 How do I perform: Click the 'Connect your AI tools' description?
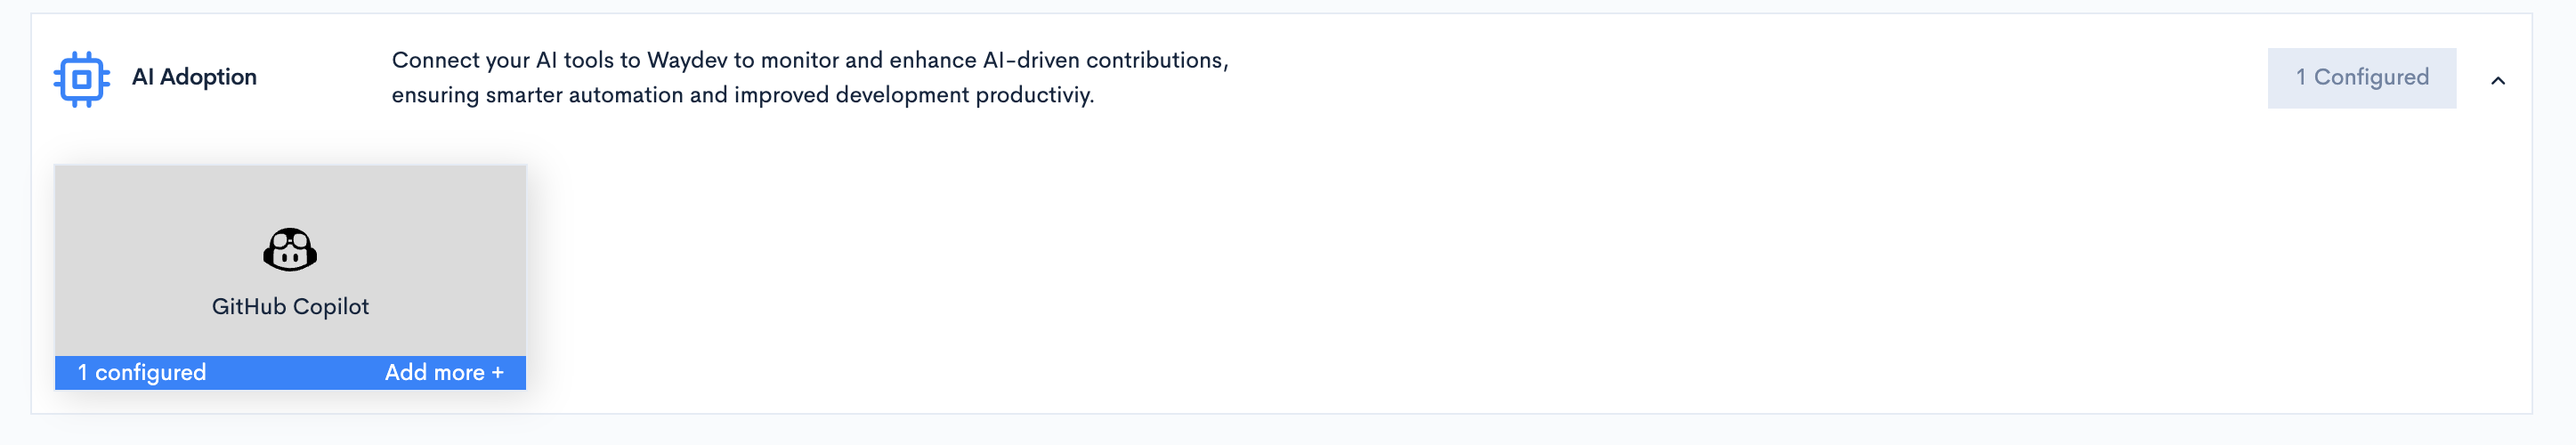[x=810, y=77]
